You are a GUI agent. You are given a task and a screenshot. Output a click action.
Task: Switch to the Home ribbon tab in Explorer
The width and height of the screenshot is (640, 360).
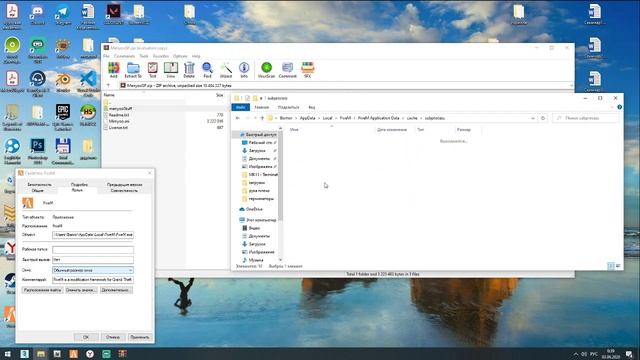tap(262, 107)
